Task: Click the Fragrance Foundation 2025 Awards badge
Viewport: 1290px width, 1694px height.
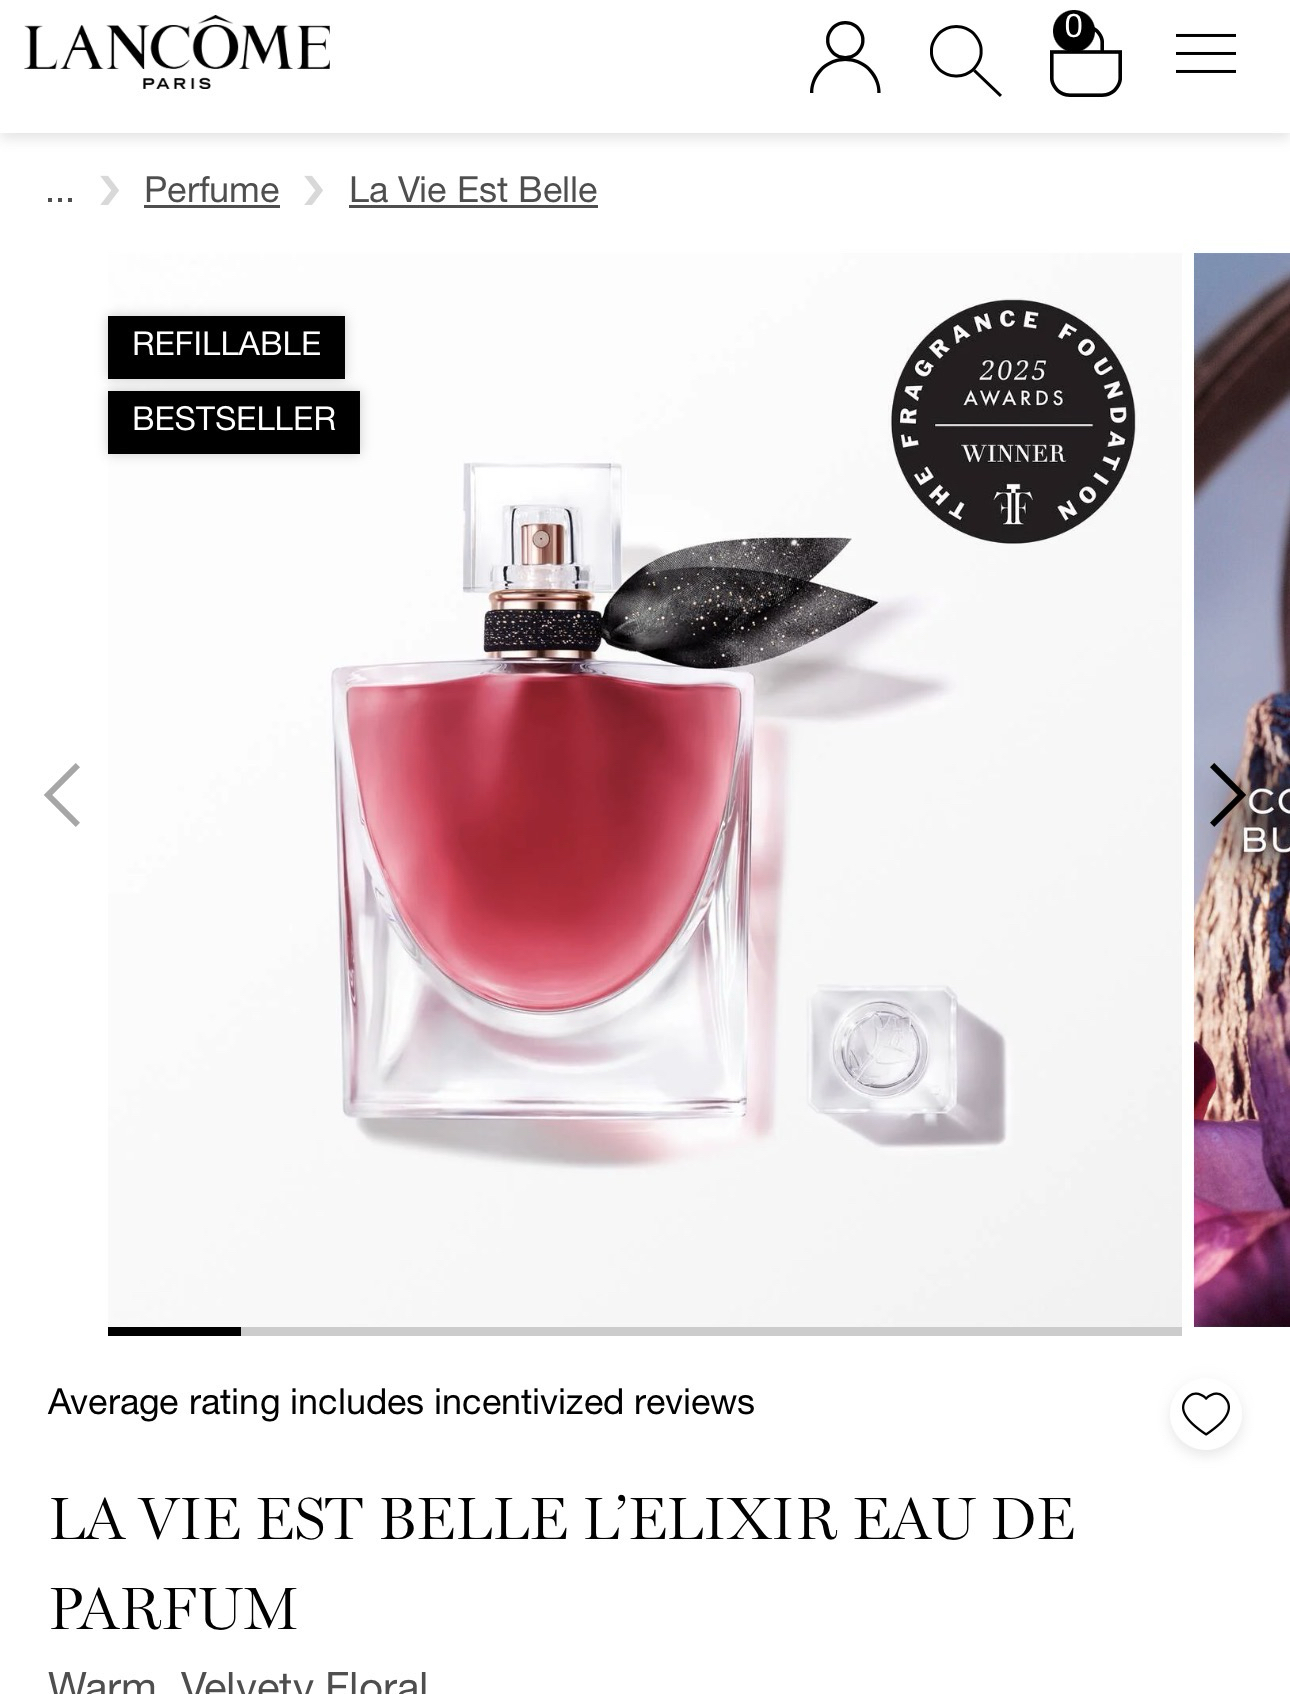Action: [1013, 421]
